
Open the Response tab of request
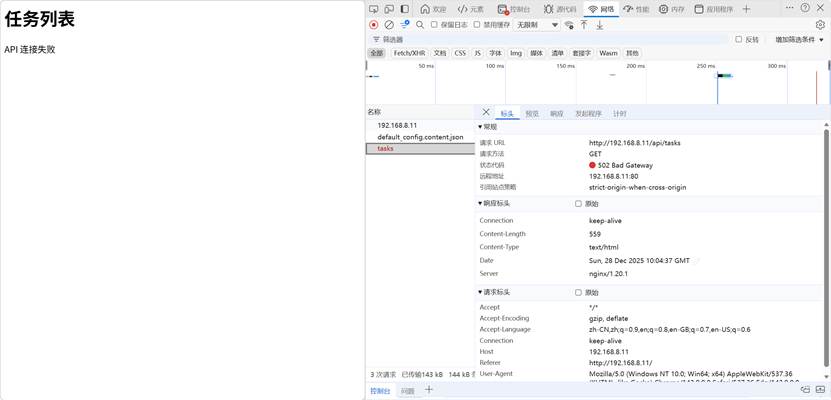pyautogui.click(x=556, y=114)
